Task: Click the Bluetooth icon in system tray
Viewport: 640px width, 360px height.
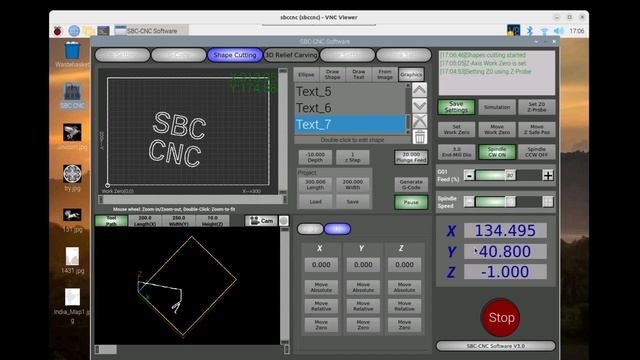Action: (x=529, y=31)
